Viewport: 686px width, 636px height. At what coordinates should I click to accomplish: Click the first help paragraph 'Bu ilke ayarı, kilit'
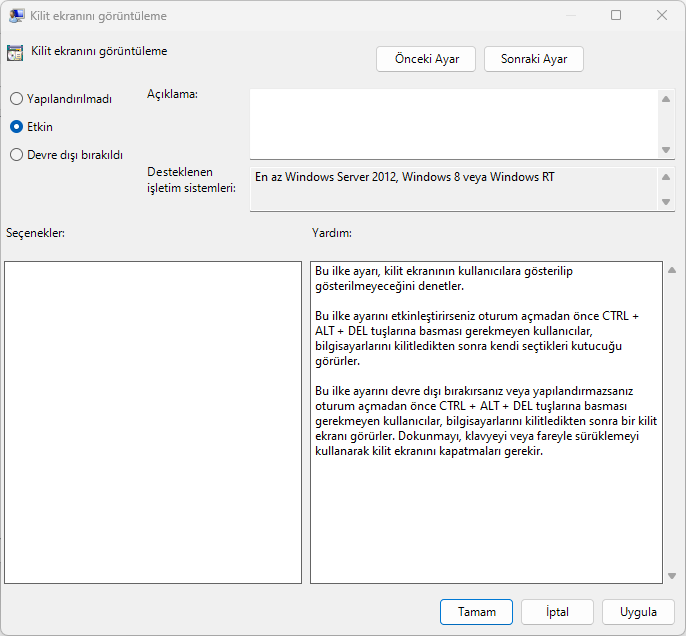tap(444, 278)
